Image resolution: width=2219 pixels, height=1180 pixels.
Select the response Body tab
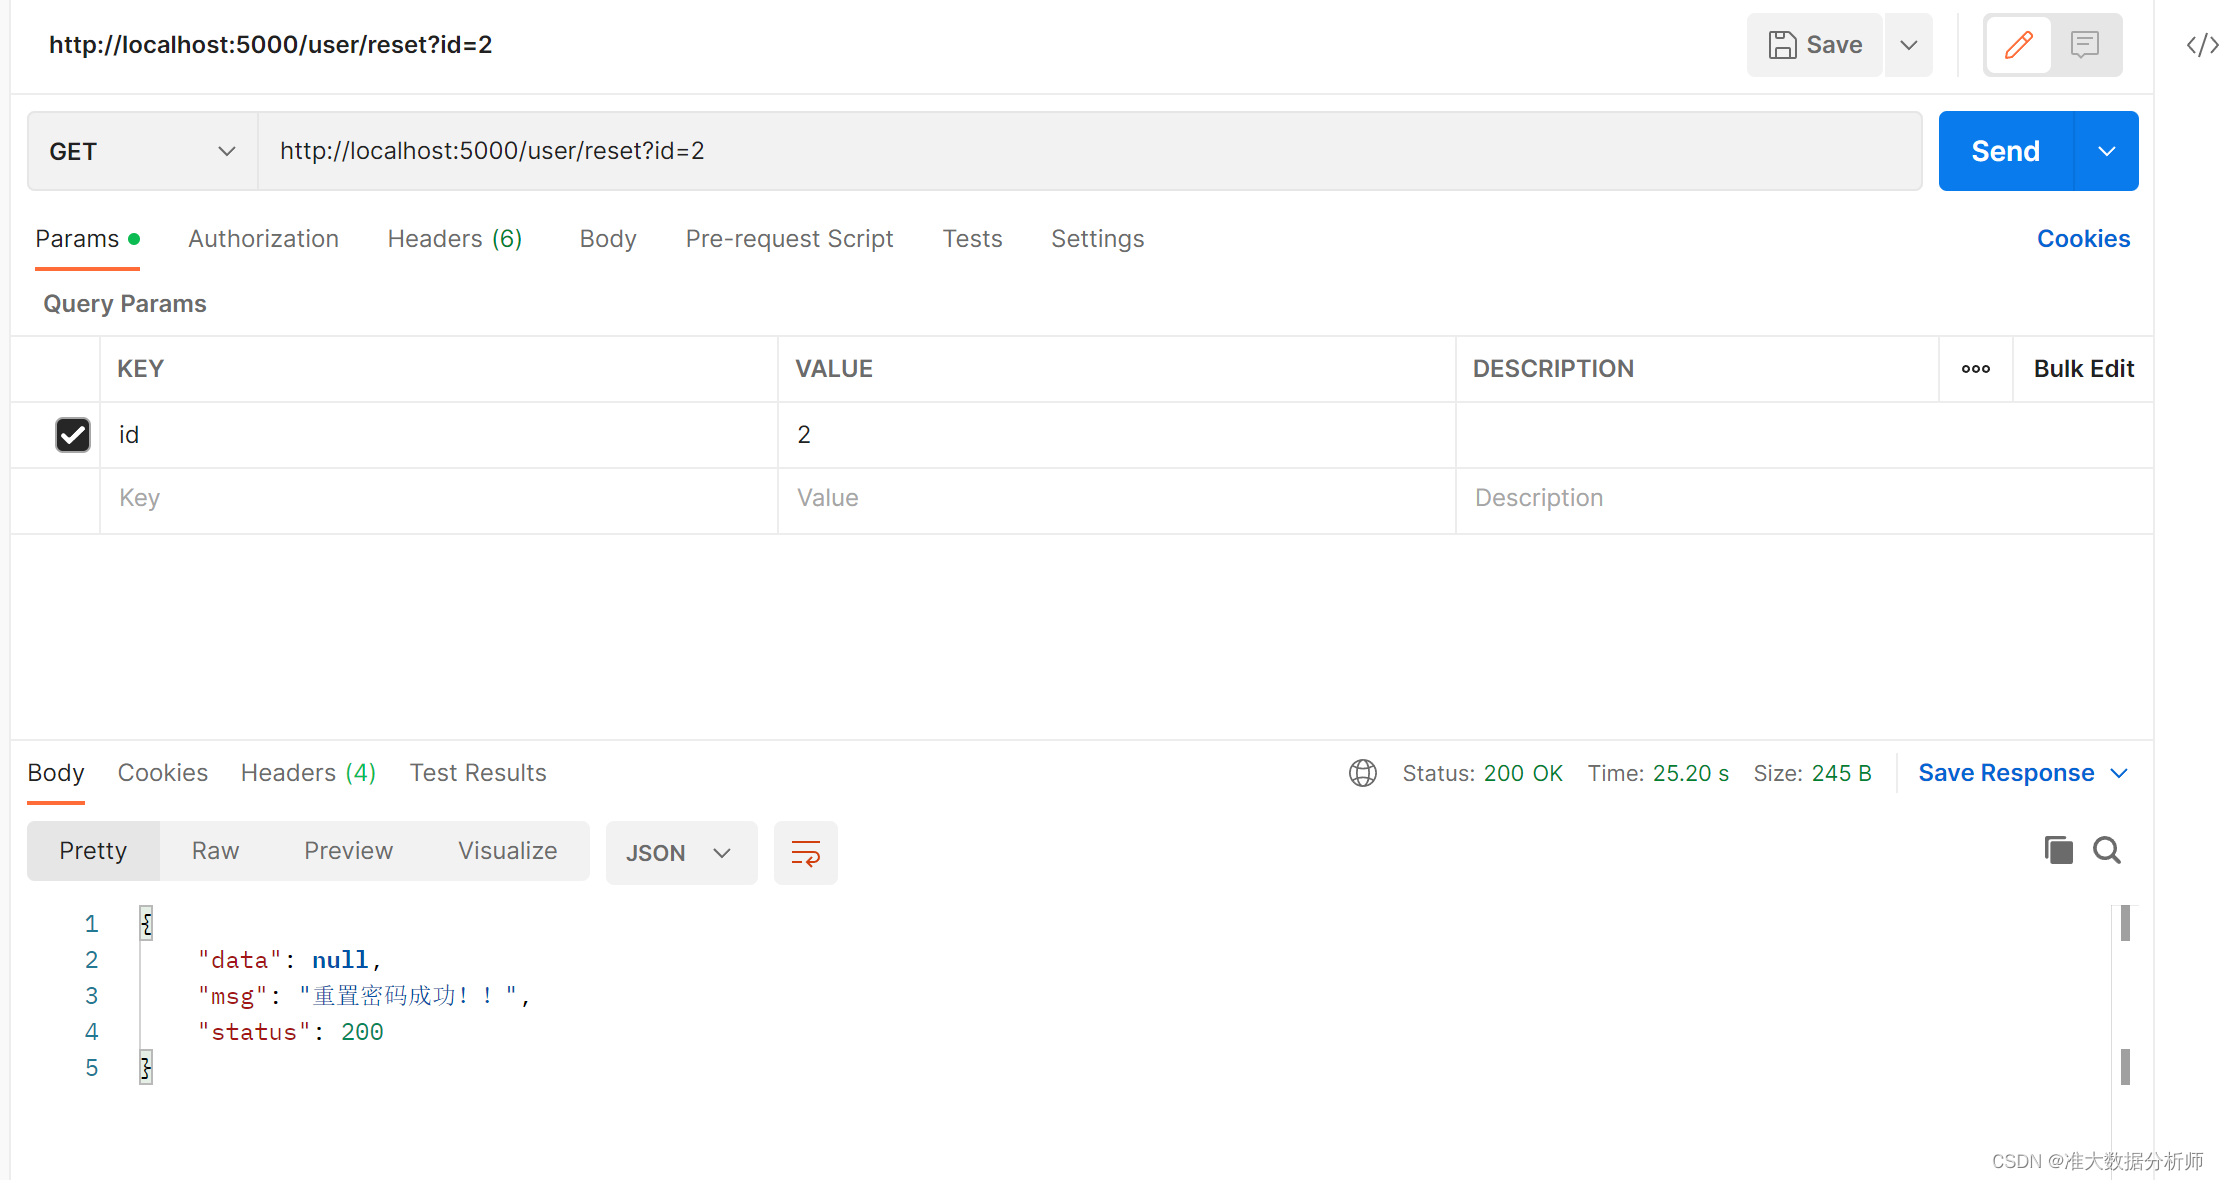coord(56,773)
